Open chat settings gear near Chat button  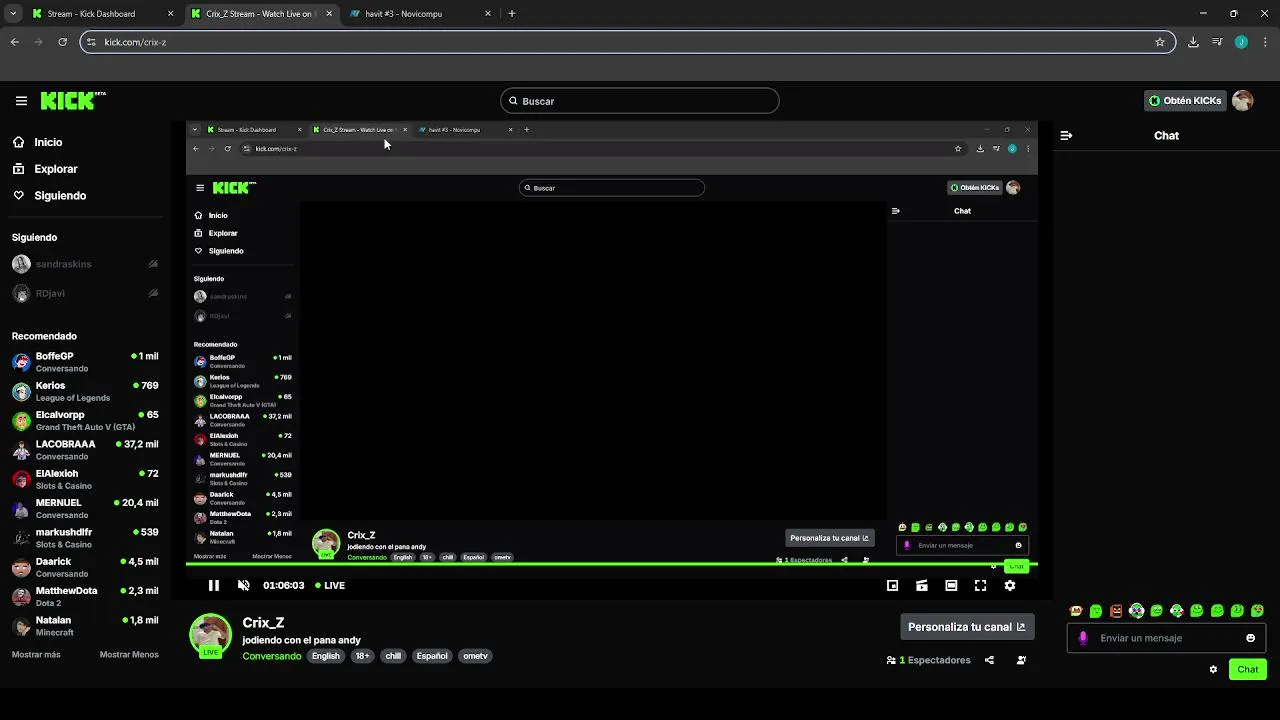click(x=1213, y=670)
